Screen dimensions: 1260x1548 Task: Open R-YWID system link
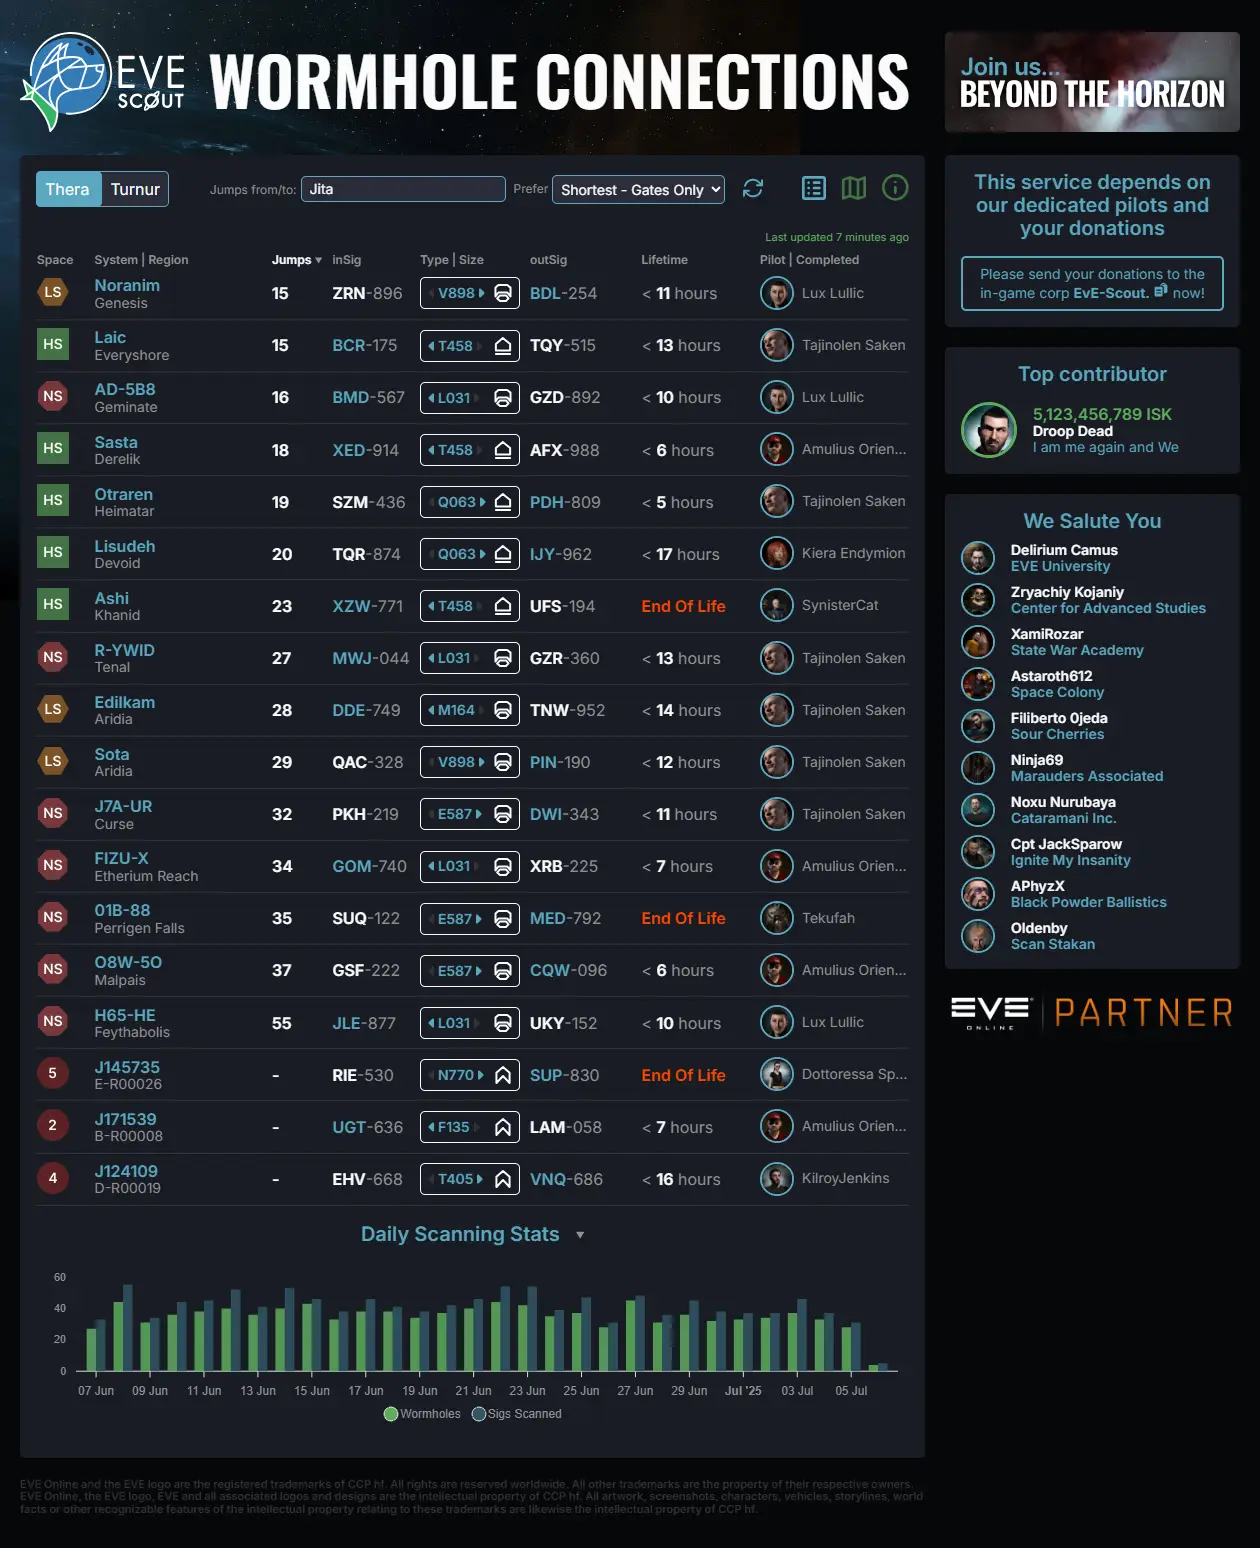pos(124,650)
